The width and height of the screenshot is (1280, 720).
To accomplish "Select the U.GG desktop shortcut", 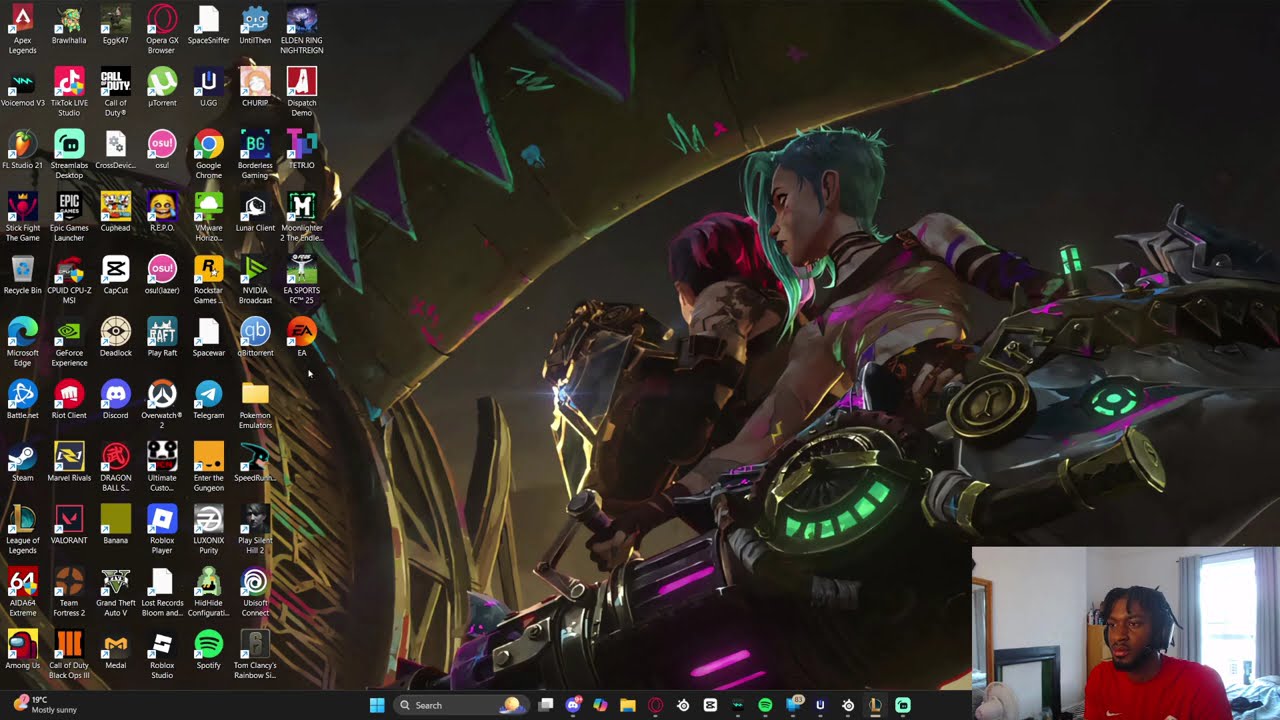I will [x=208, y=87].
